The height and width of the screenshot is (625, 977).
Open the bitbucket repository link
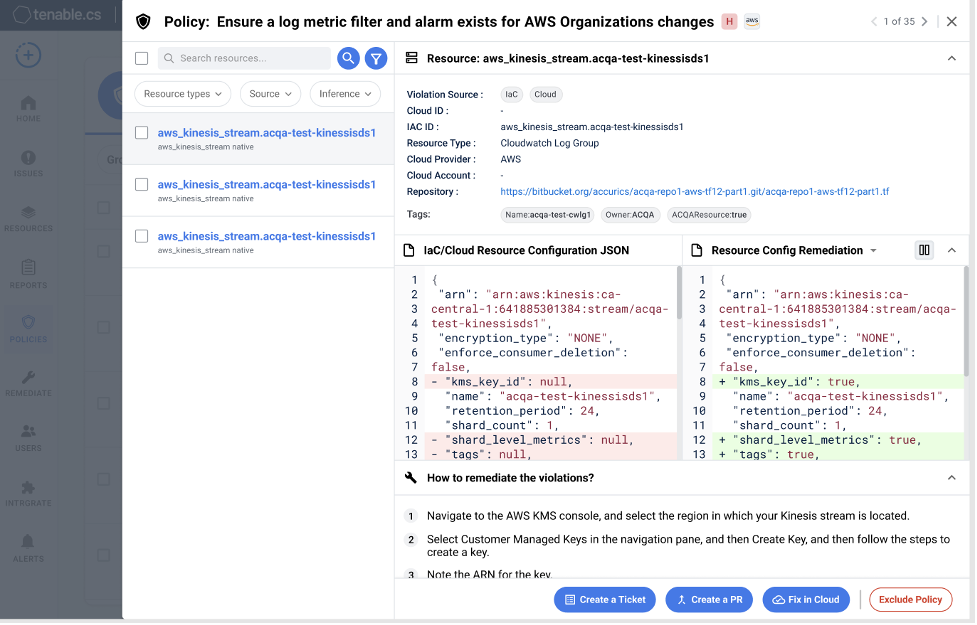click(694, 192)
